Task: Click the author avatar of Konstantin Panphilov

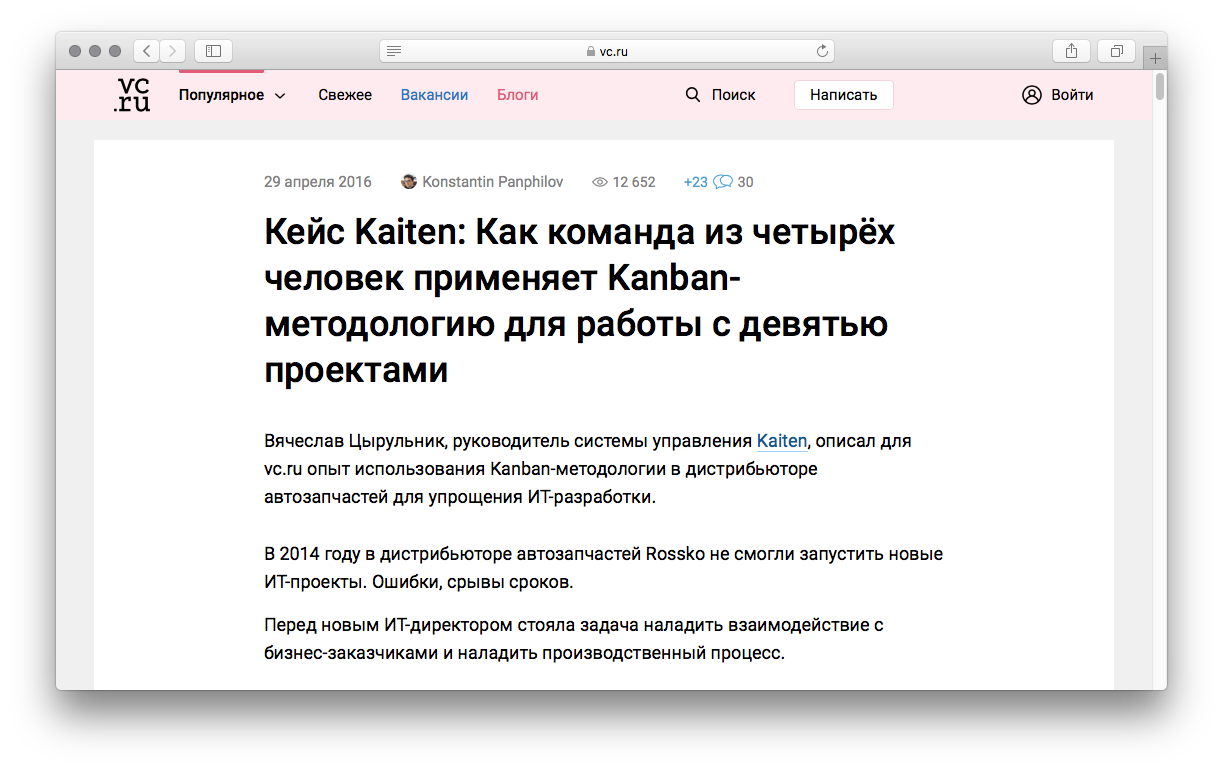Action: [409, 182]
